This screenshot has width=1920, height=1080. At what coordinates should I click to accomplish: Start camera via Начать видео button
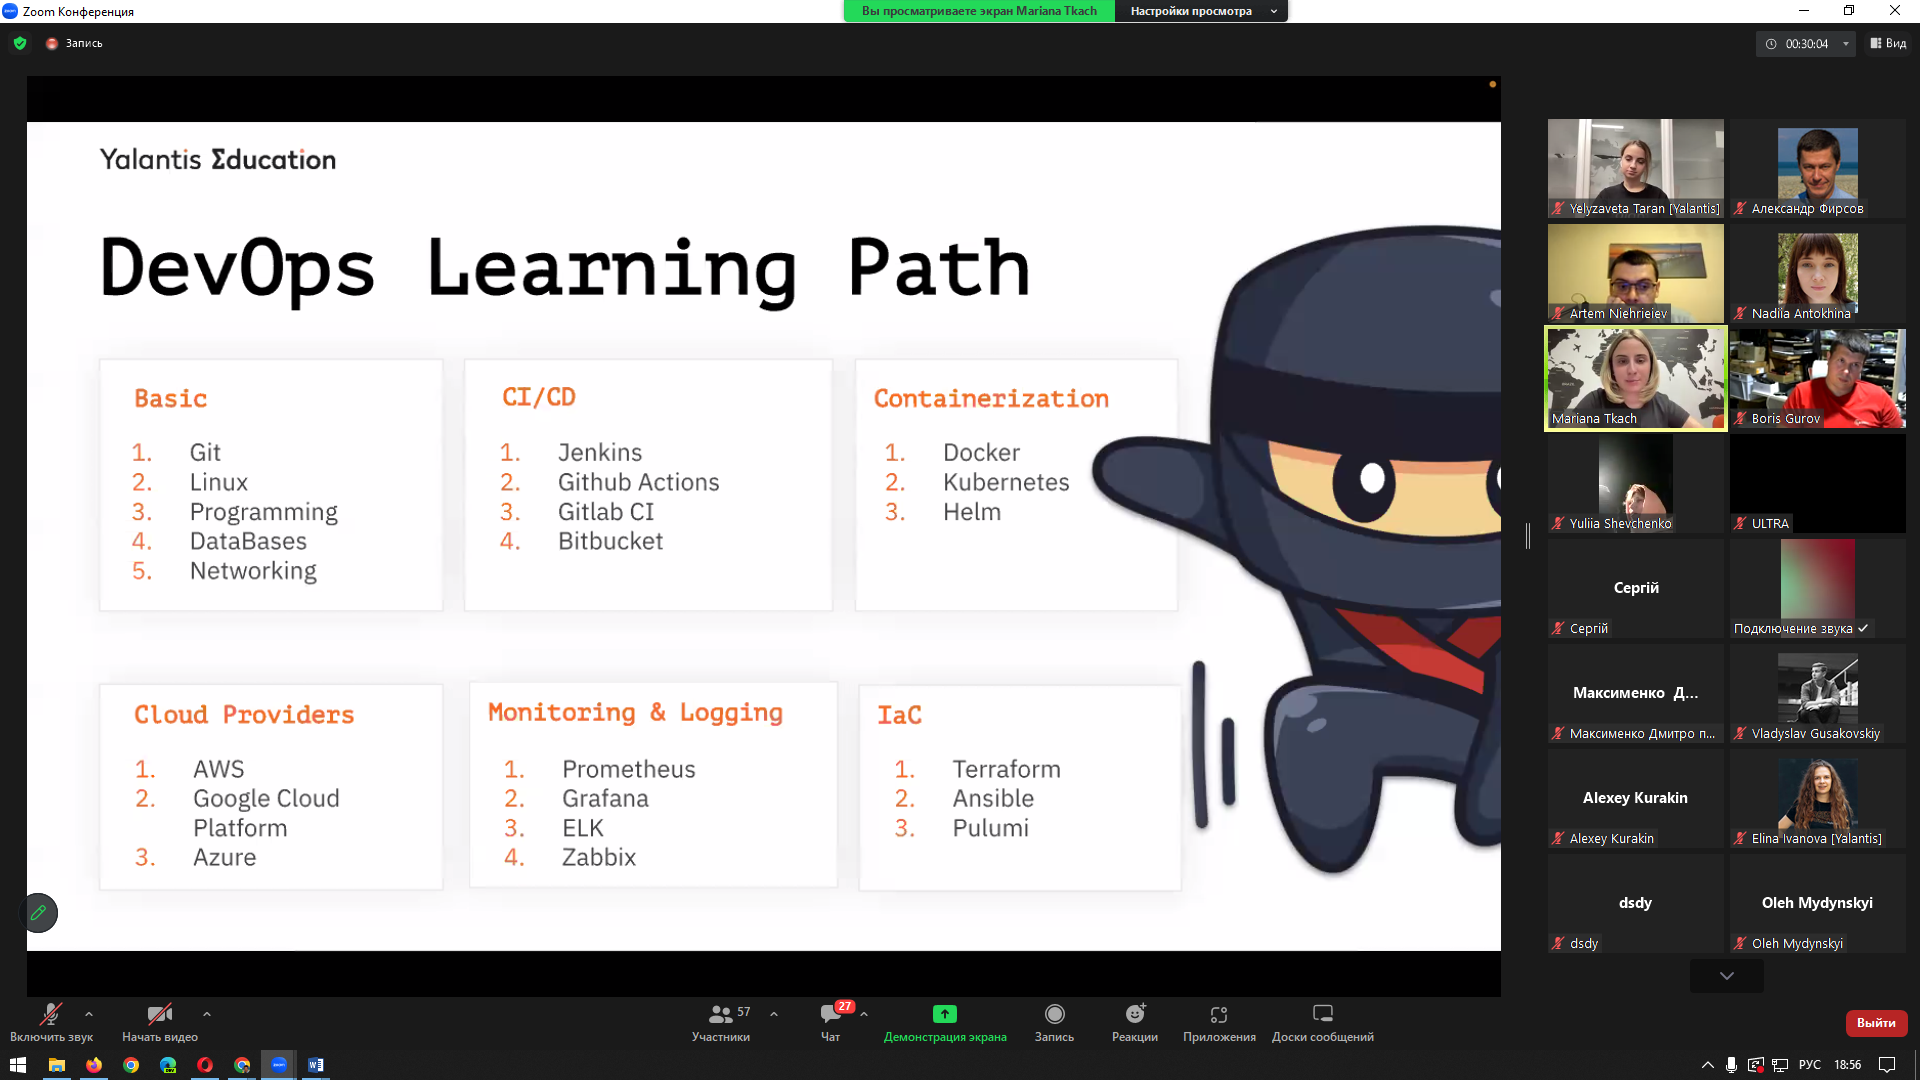160,1023
